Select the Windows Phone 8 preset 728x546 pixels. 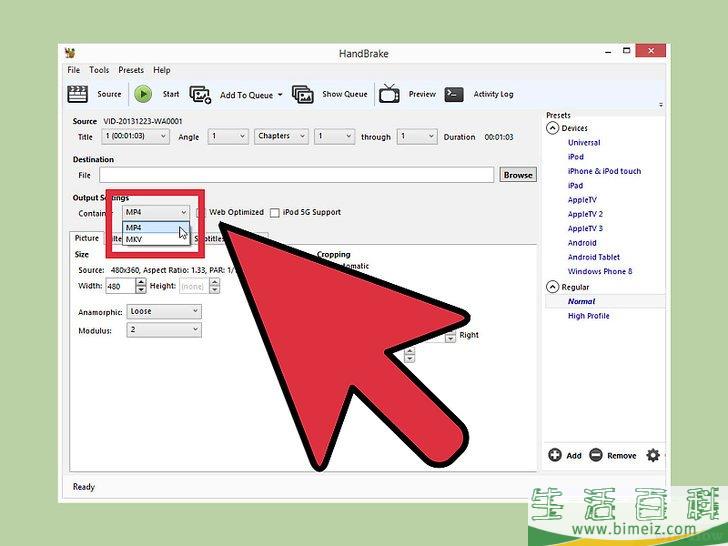coord(600,272)
